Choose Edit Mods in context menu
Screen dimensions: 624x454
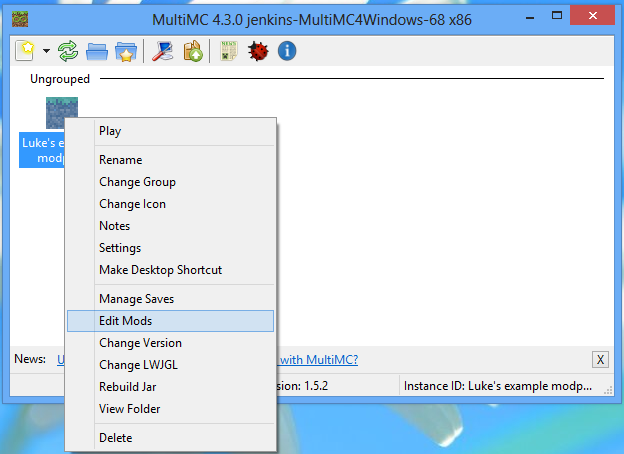pyautogui.click(x=125, y=321)
